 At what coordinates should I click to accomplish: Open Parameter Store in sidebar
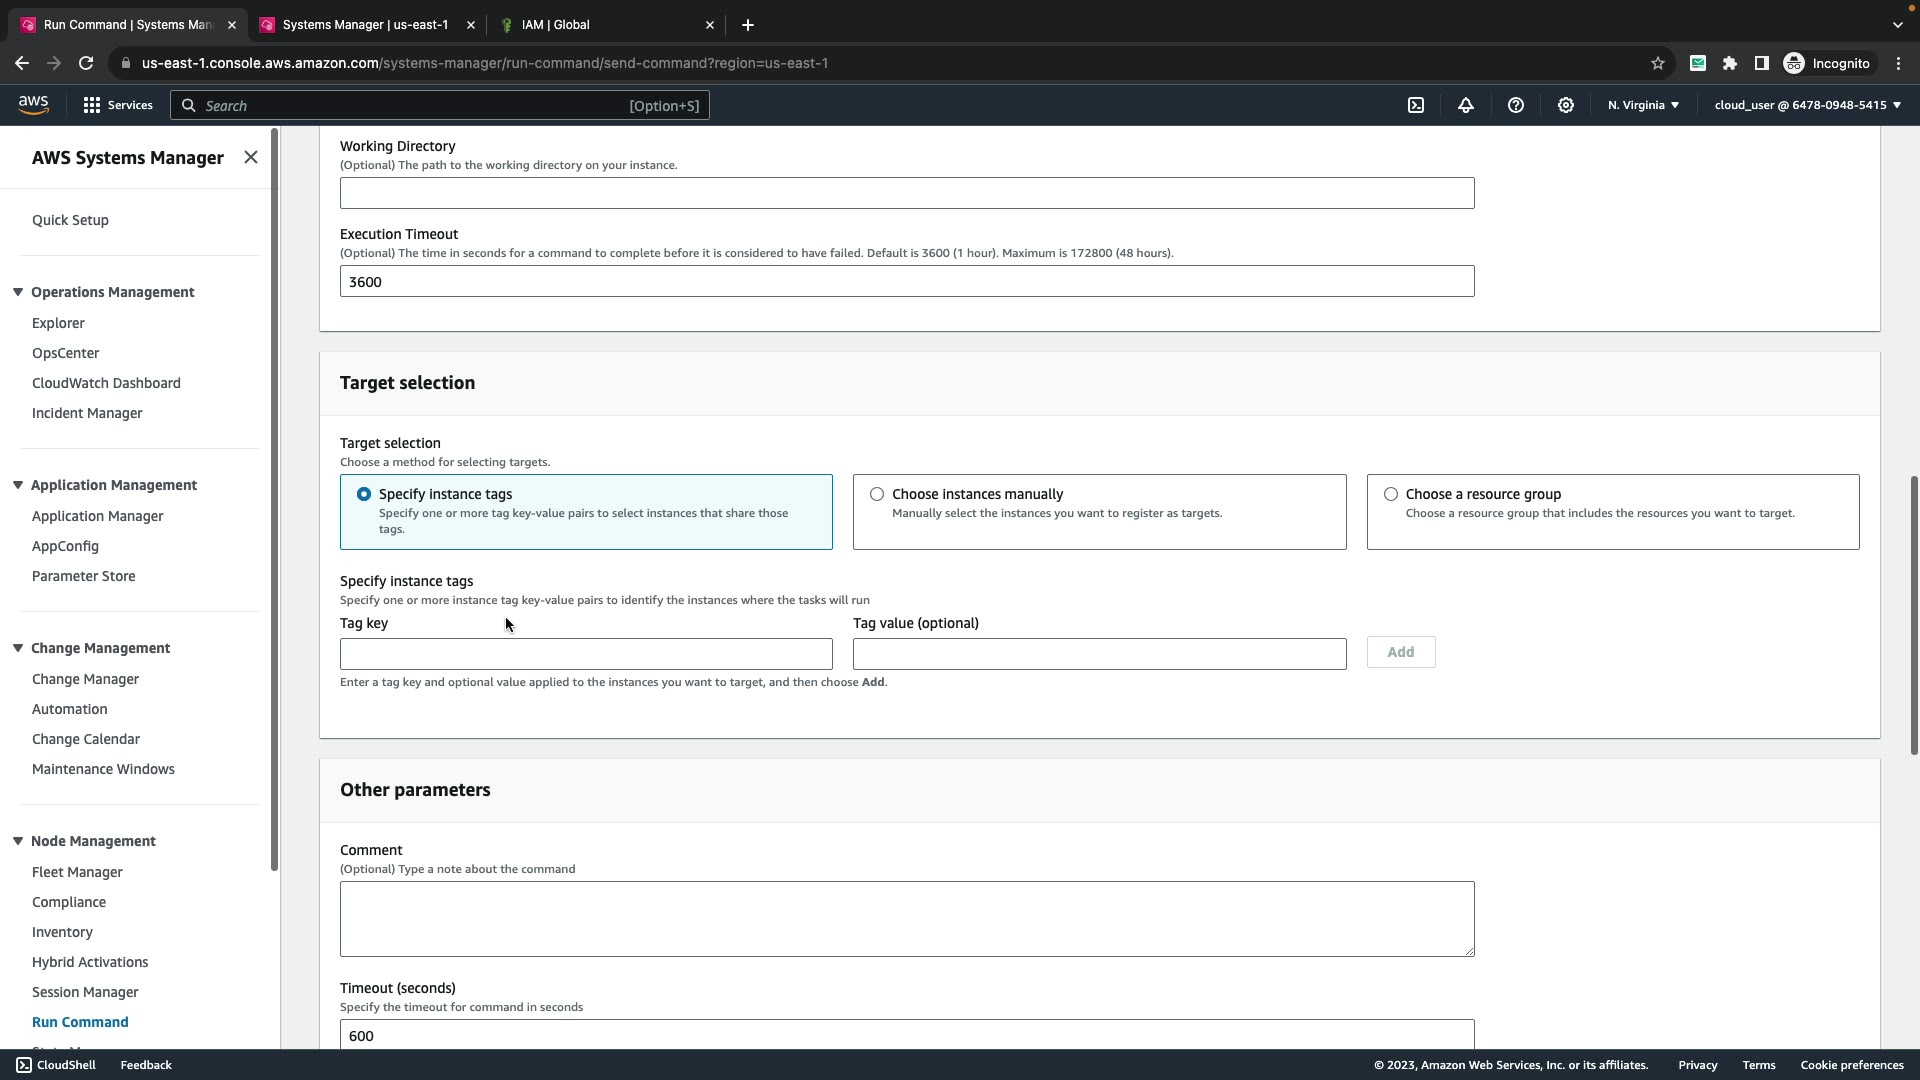[x=83, y=576]
